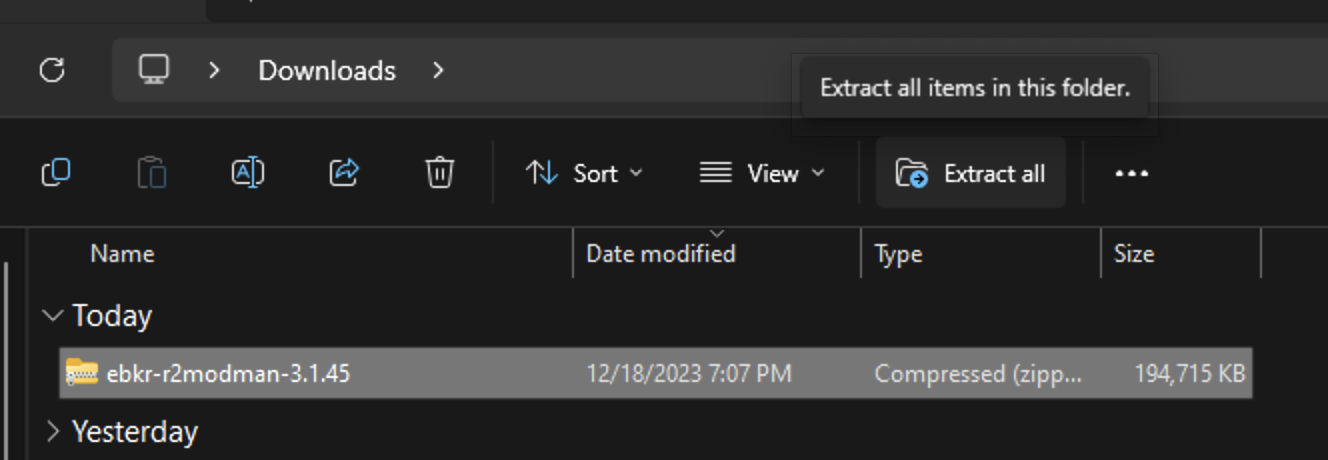Click the This PC monitor icon
Screen dimensions: 1328x460
pyautogui.click(x=153, y=70)
